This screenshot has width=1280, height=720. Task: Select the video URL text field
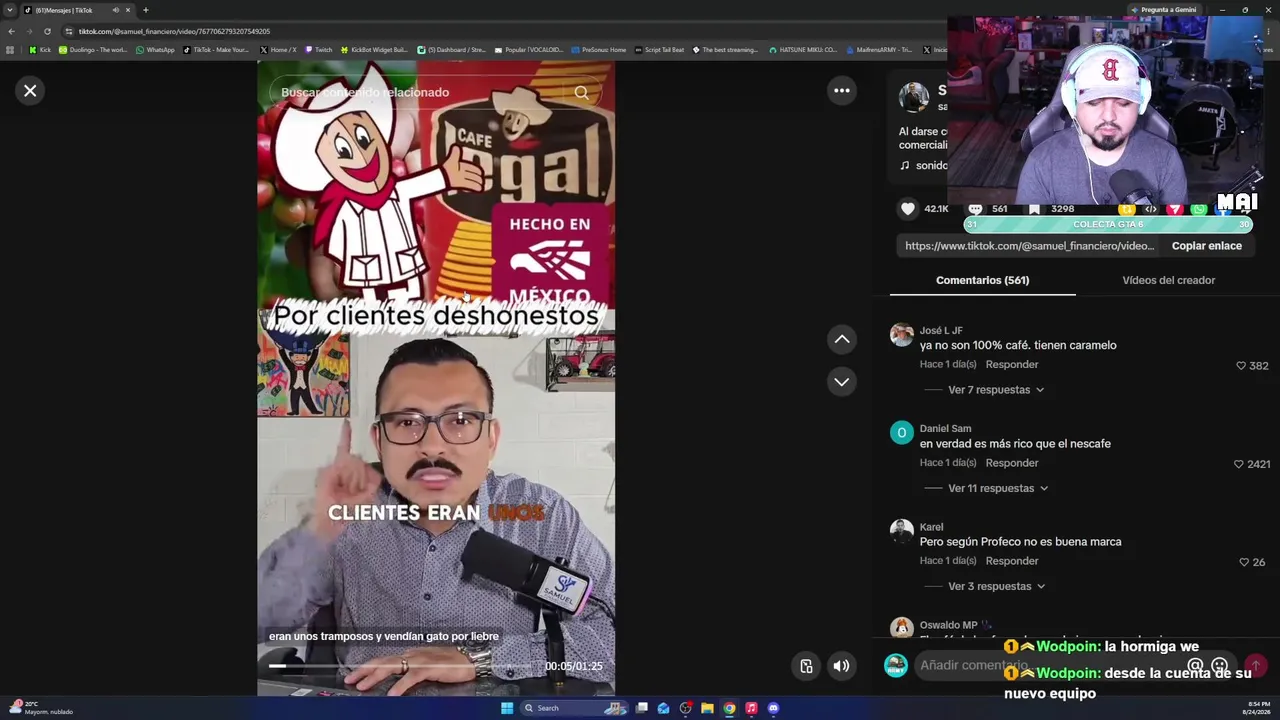pos(1029,246)
